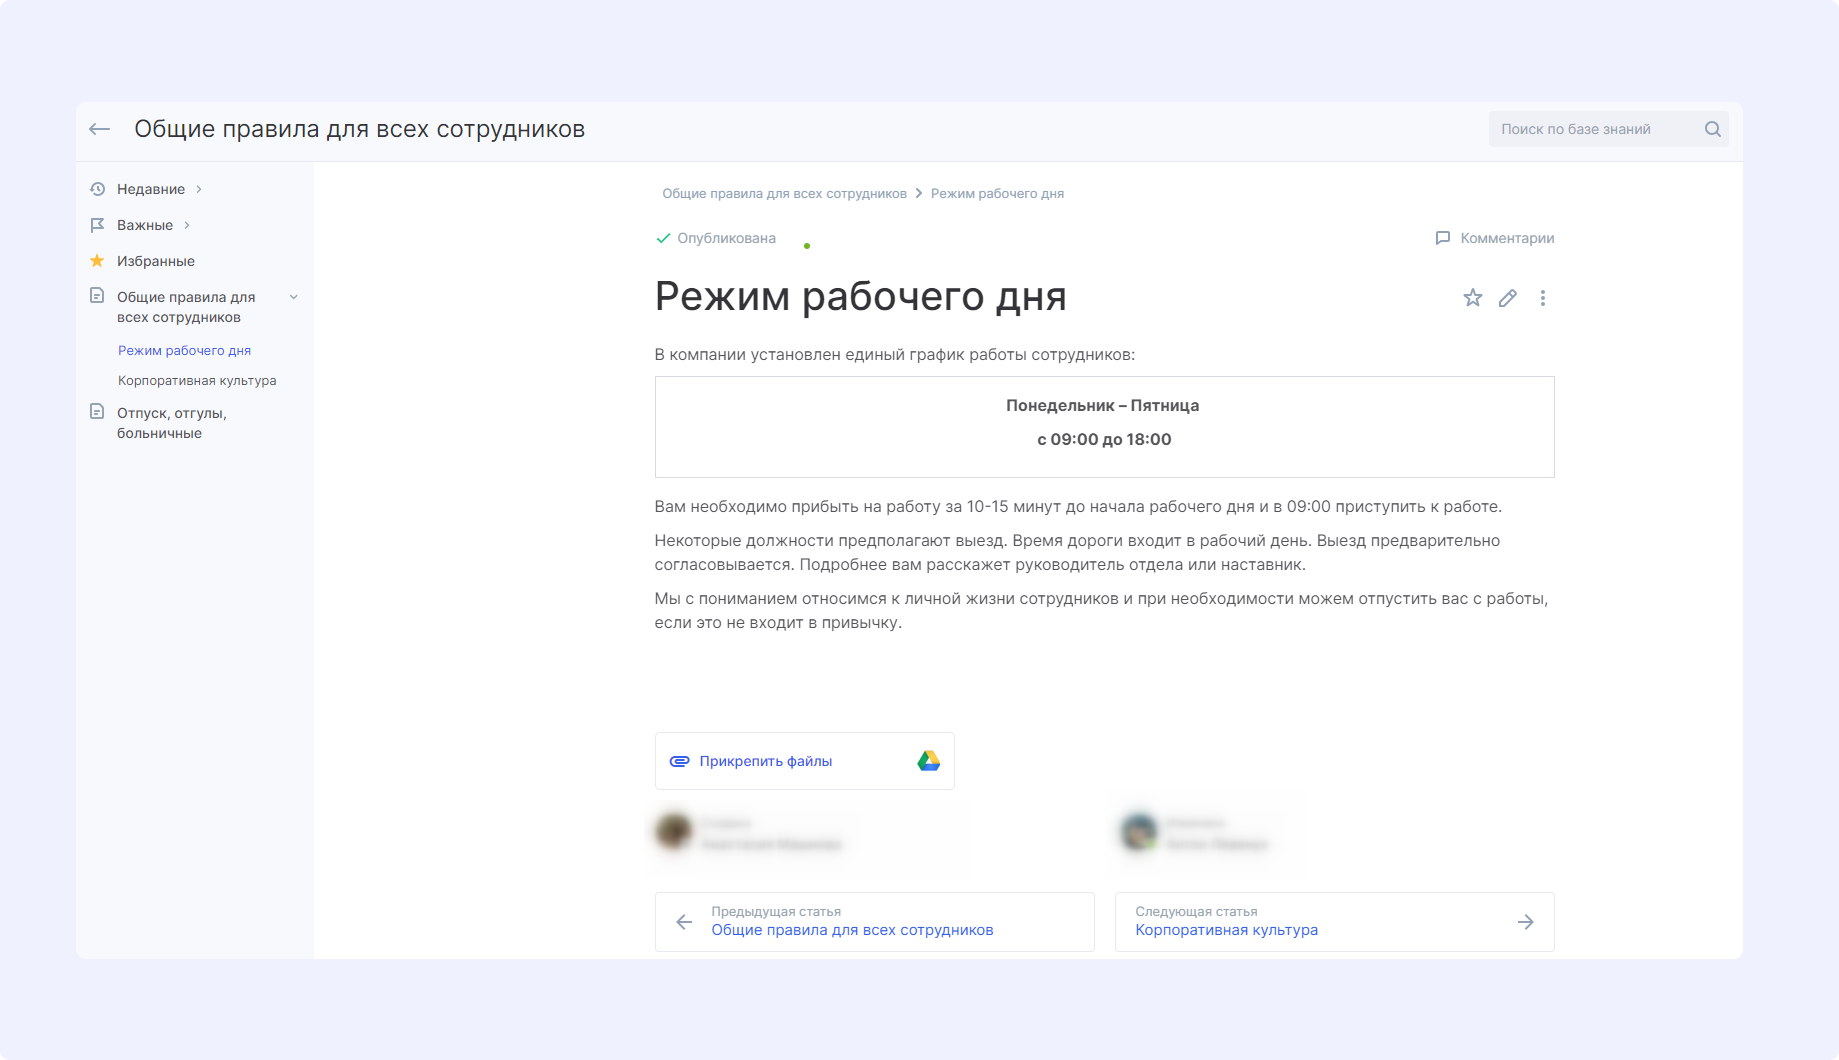Open the Важные section
1839x1060 pixels.
[x=145, y=225]
